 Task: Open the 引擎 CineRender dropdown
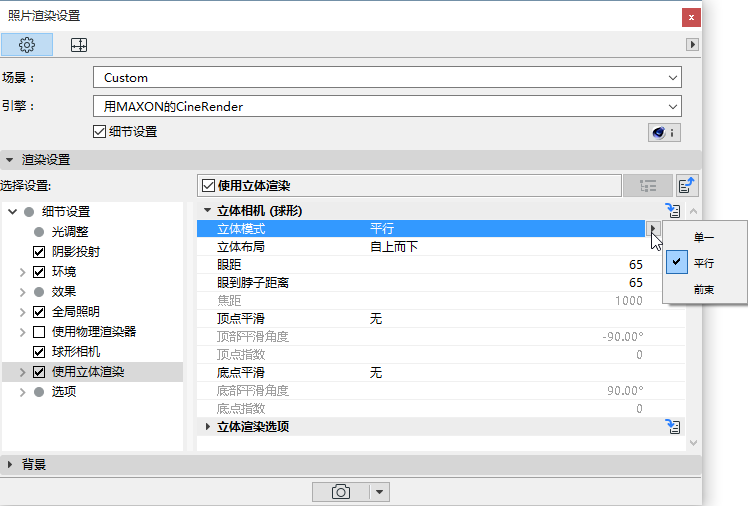point(387,106)
